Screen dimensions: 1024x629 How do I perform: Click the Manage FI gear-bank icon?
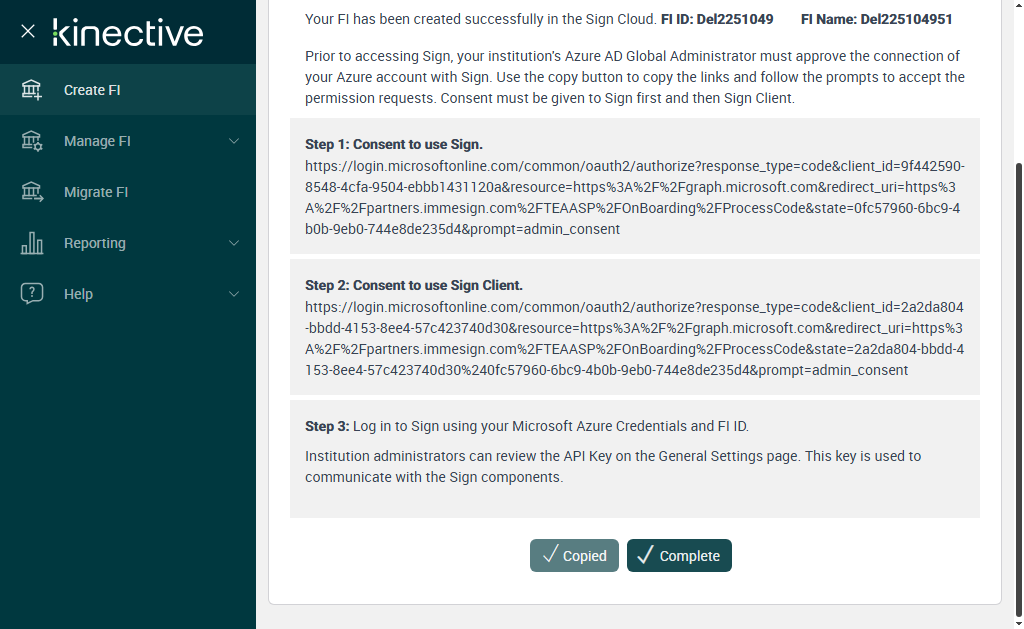coord(32,141)
